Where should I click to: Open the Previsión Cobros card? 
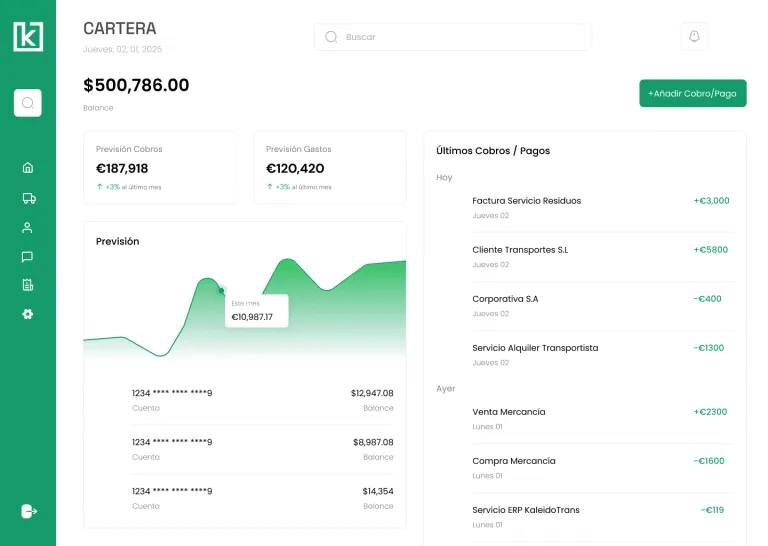[x=160, y=167]
